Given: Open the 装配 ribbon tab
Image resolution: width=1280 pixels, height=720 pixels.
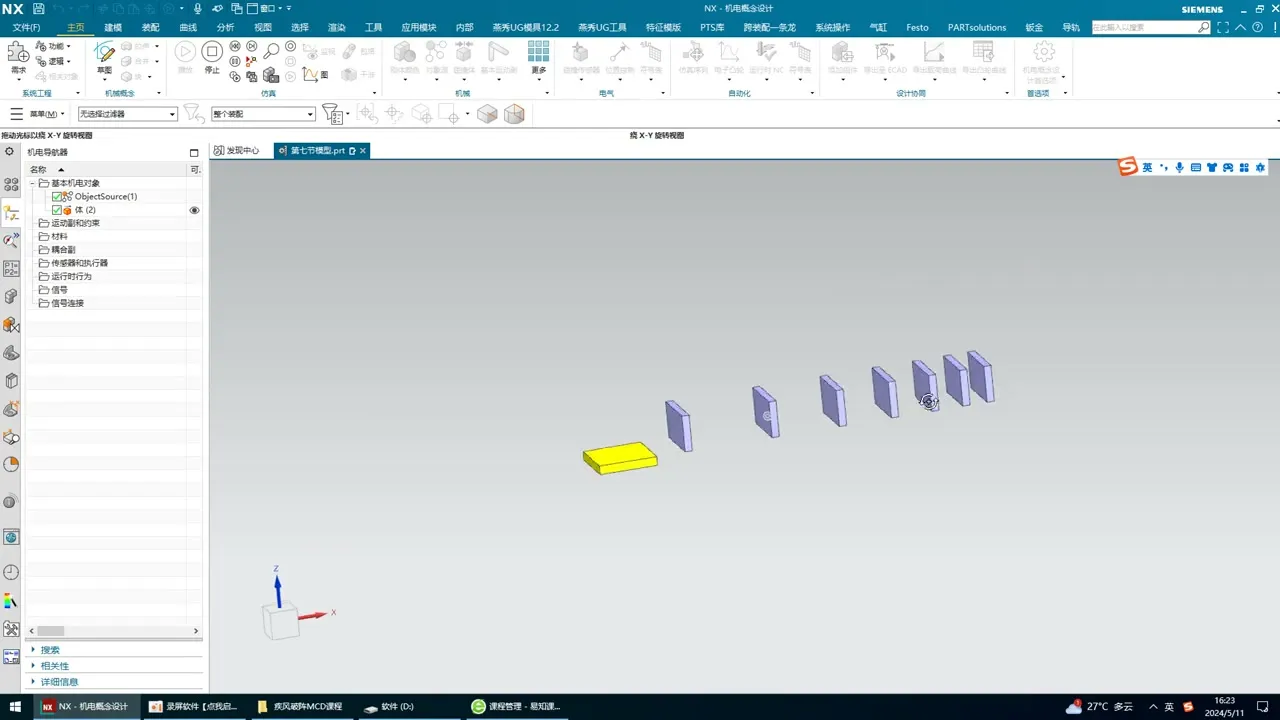Looking at the screenshot, I should click(x=150, y=27).
